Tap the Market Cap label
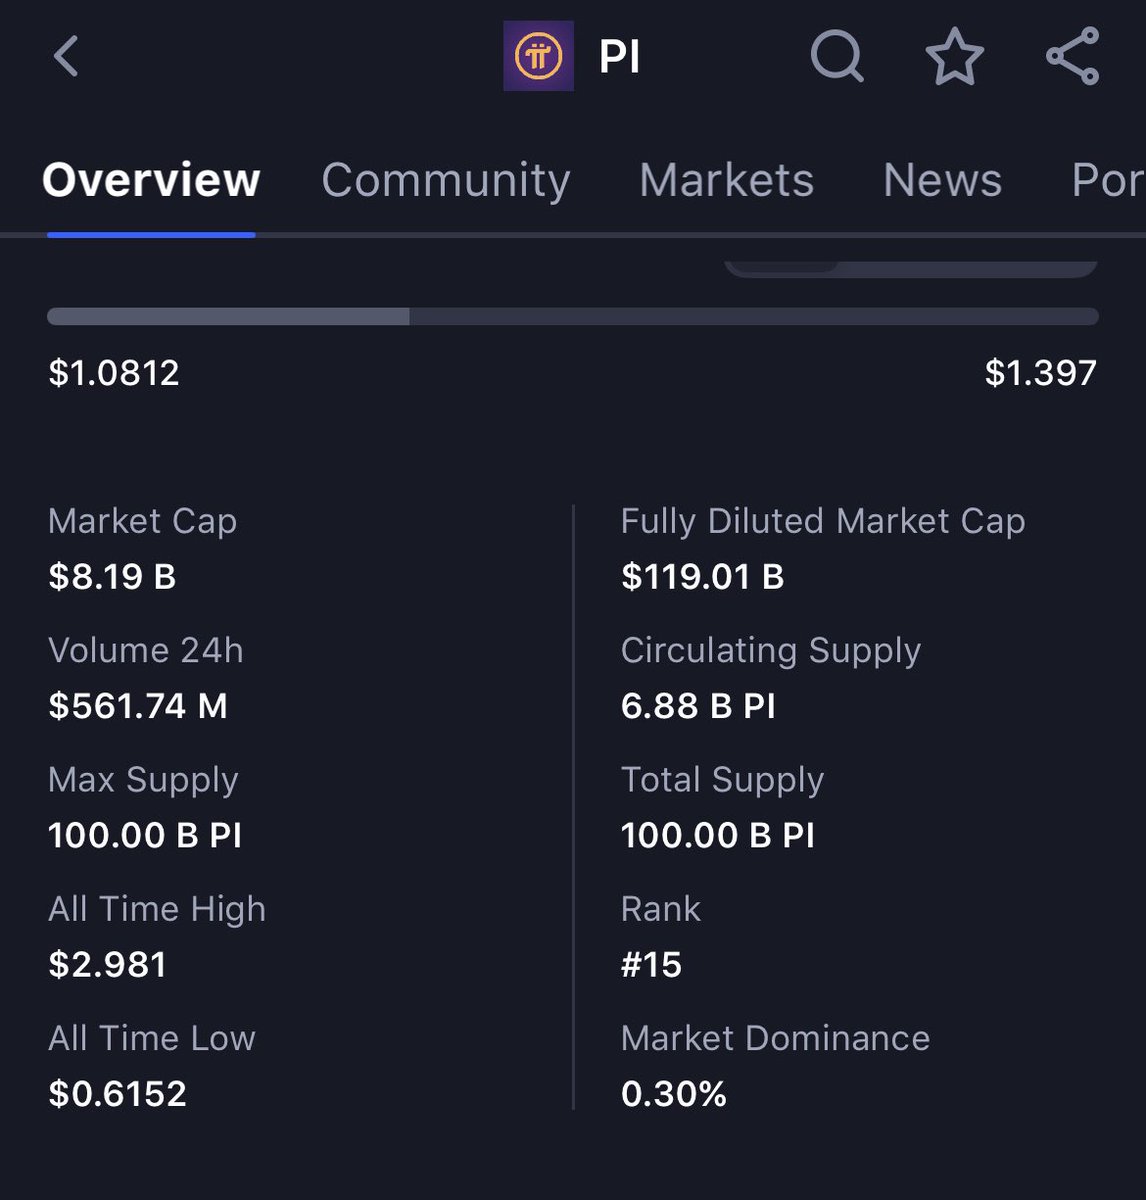 coord(142,521)
